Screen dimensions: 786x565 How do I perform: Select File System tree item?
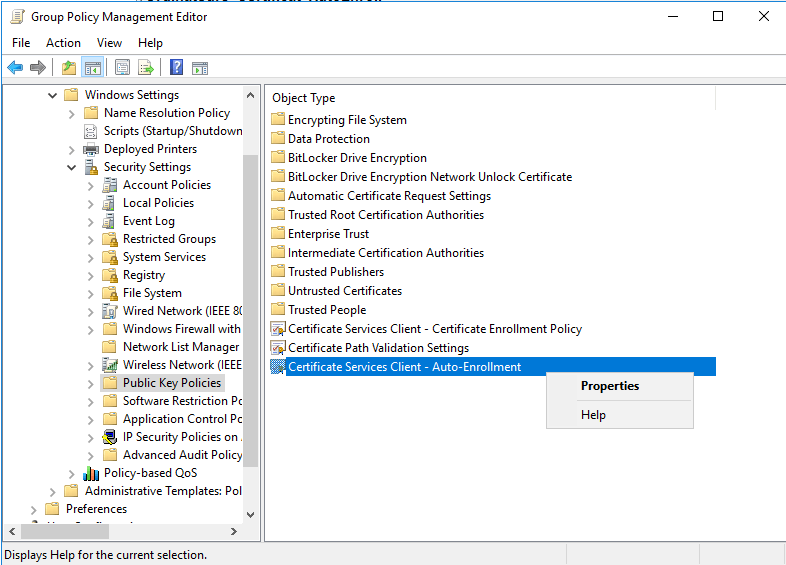click(152, 293)
